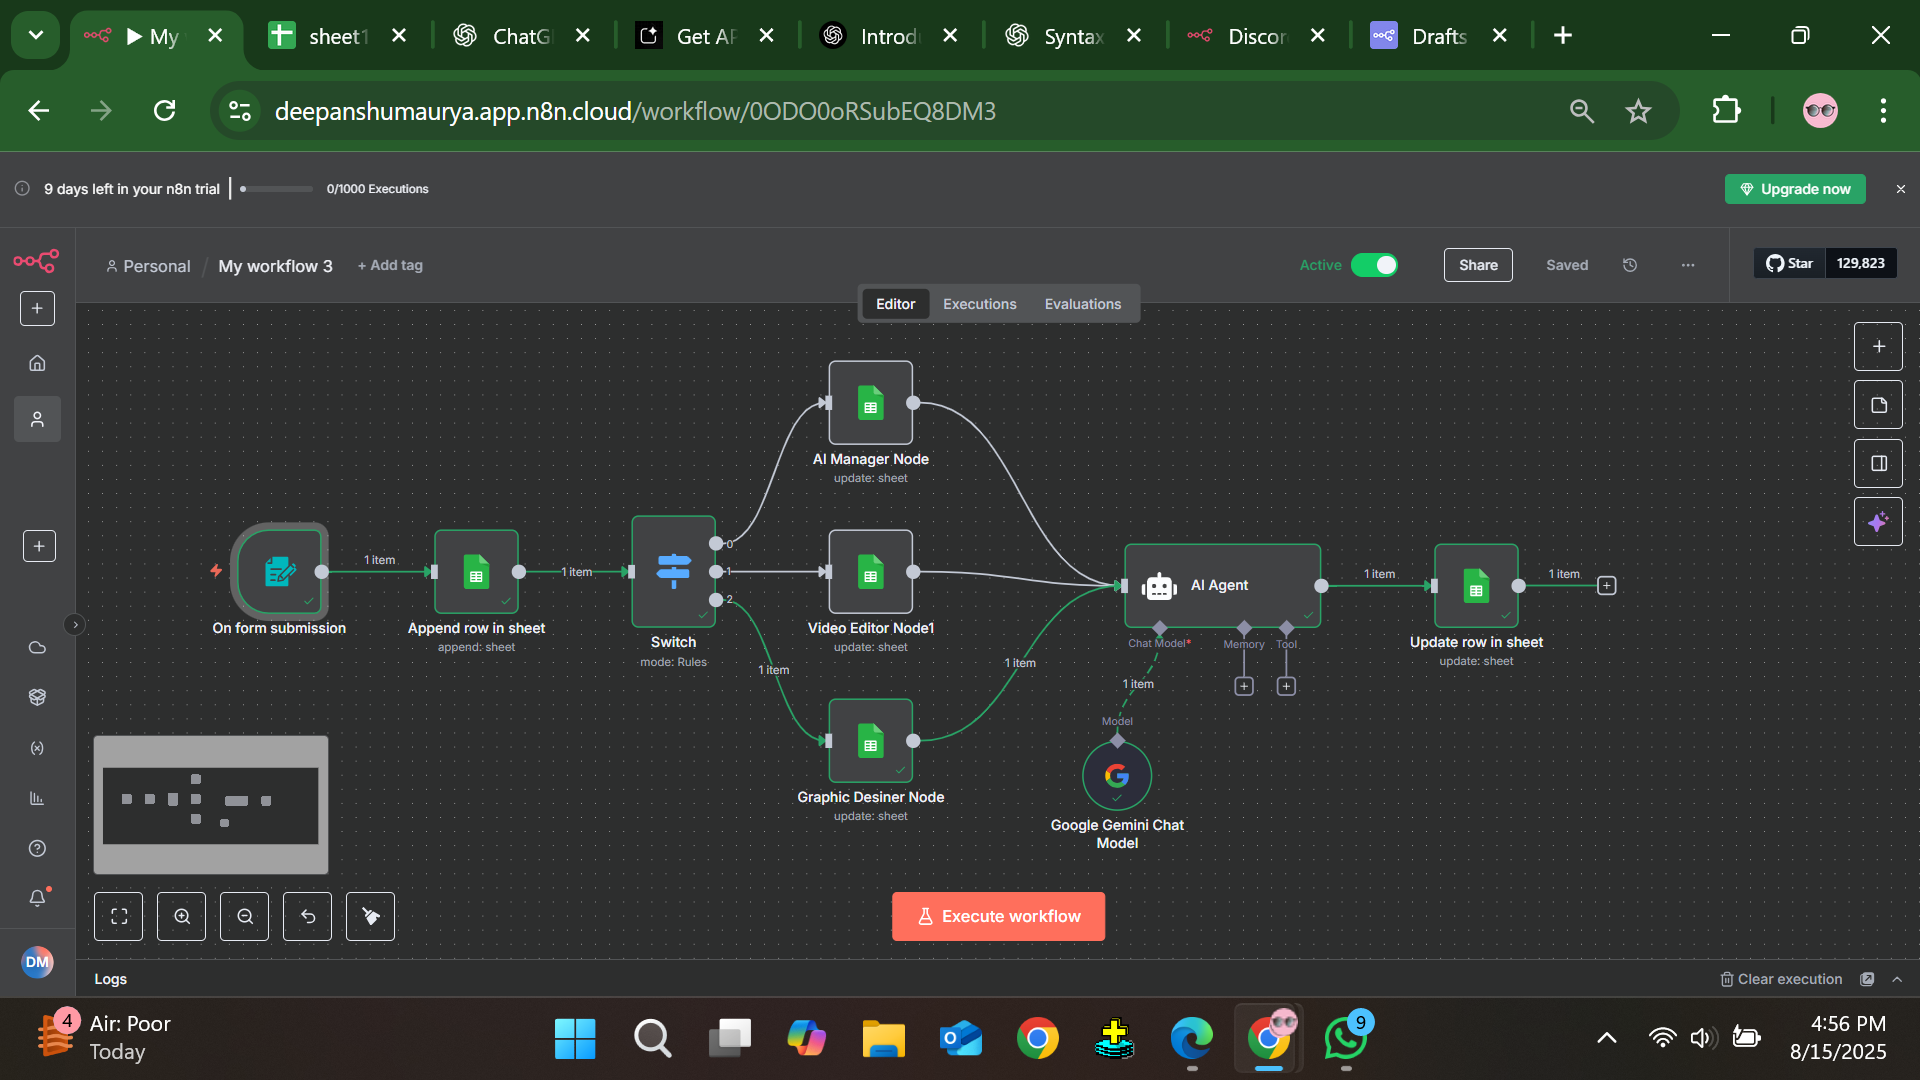The height and width of the screenshot is (1080, 1920).
Task: Open the n8n home icon in sidebar
Action: point(37,362)
